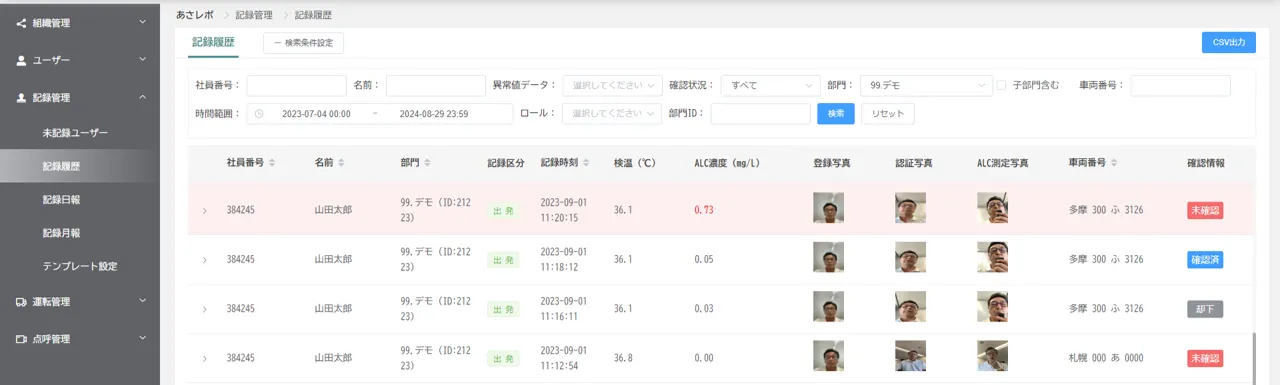Click the 点呼管理 camera icon in sidebar

click(21, 339)
